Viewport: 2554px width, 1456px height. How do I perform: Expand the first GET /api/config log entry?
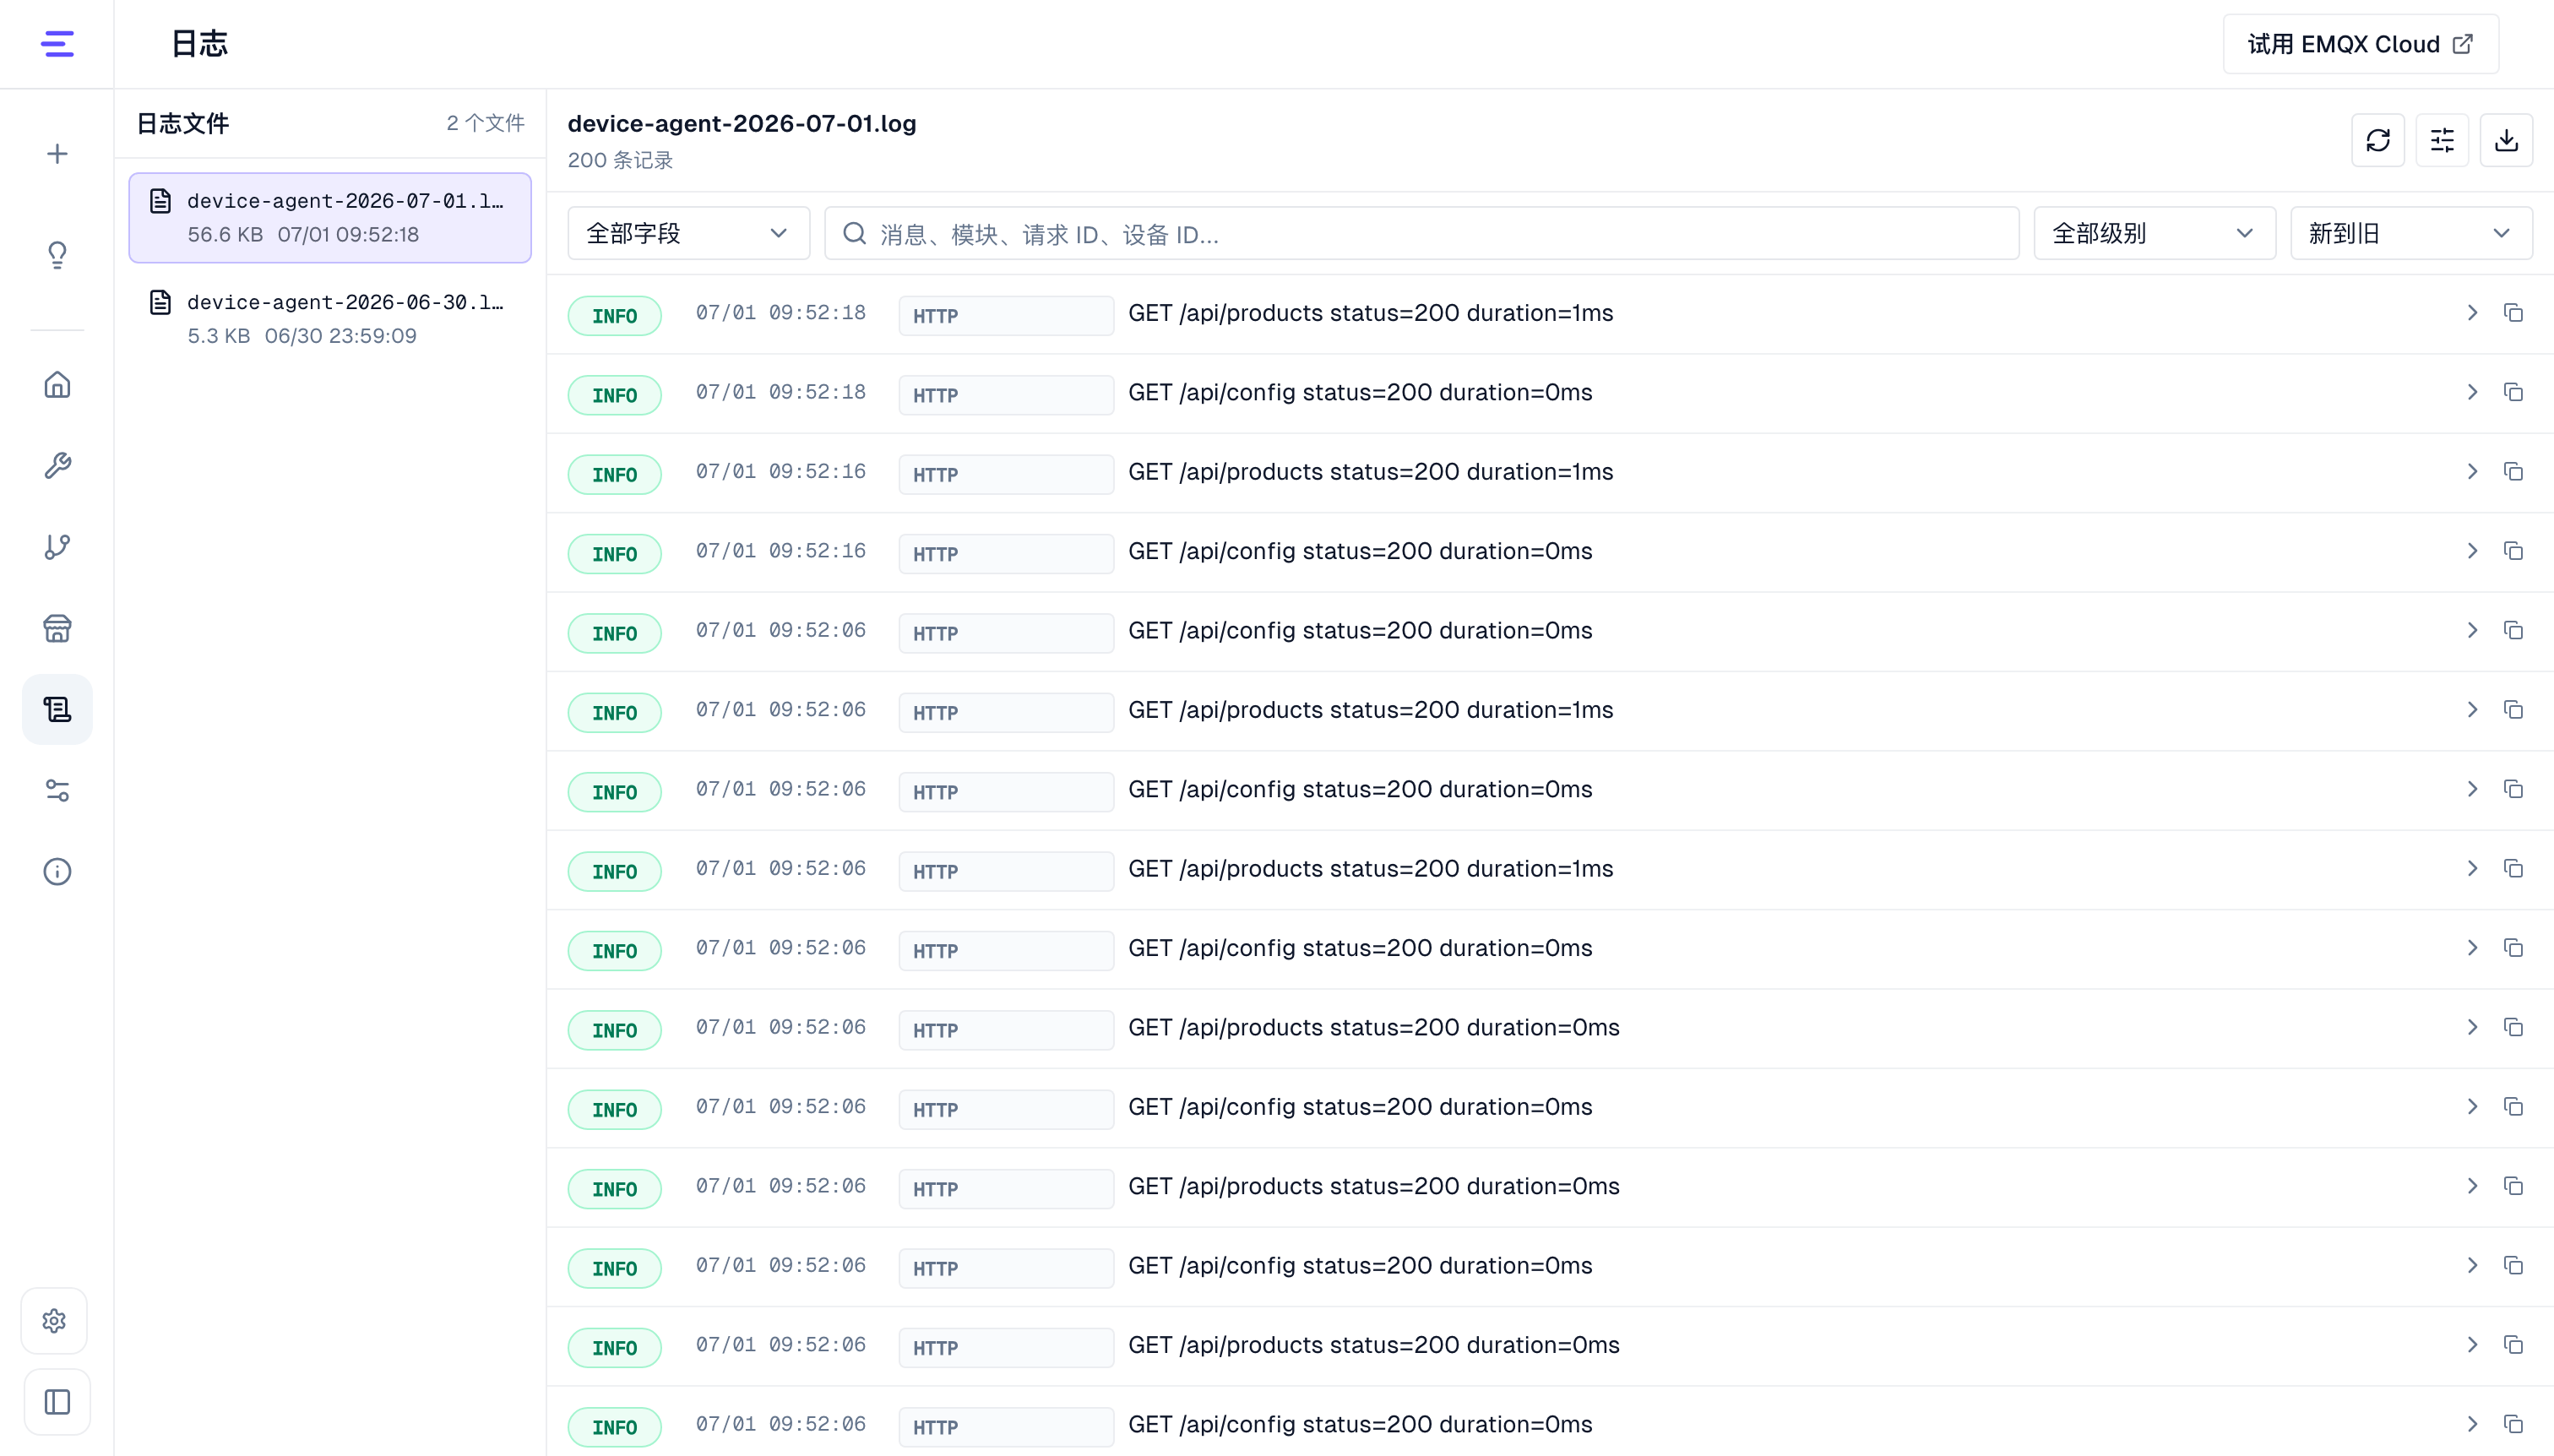(x=2472, y=392)
